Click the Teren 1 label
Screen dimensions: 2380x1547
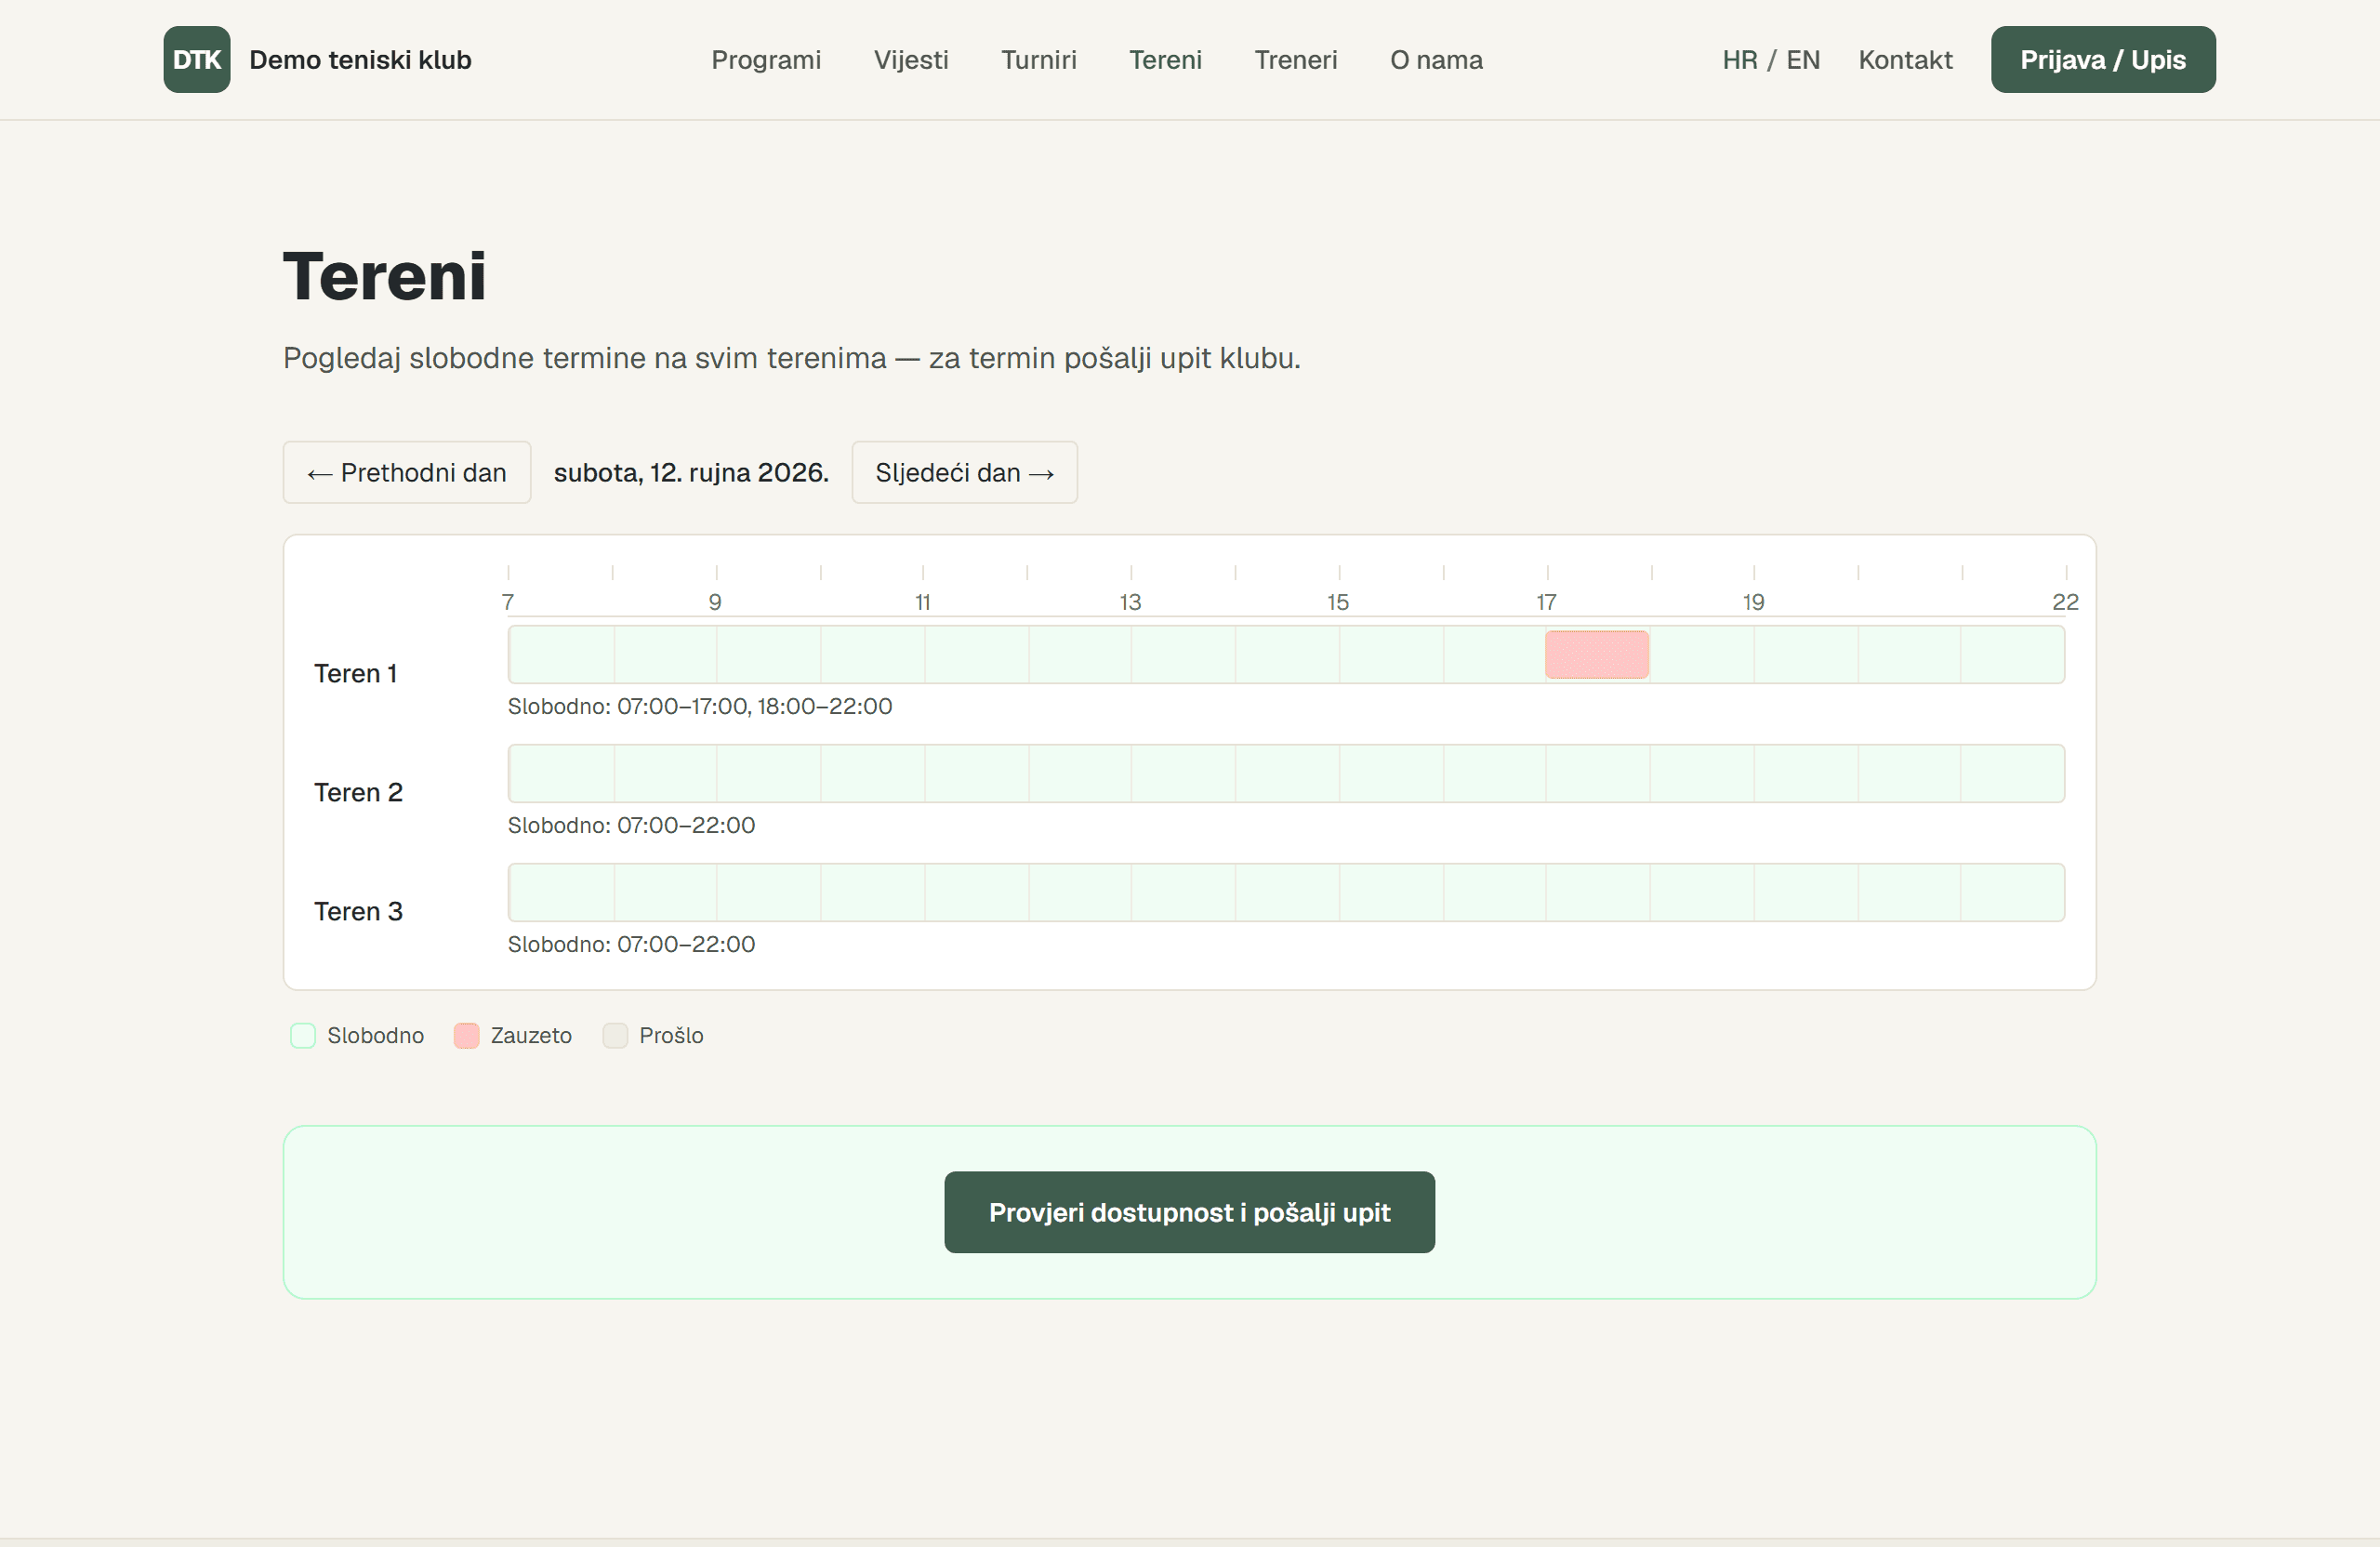356,673
